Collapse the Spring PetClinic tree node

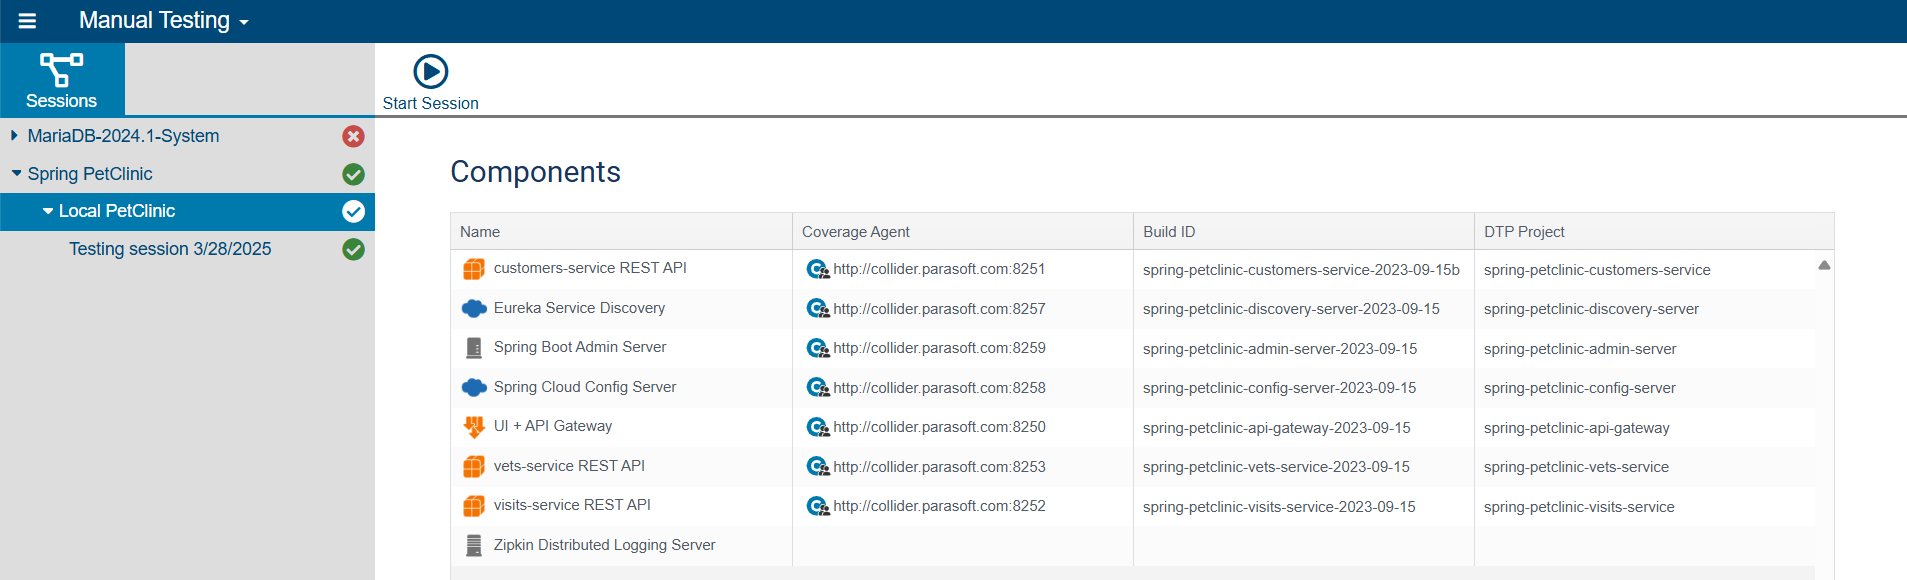(x=16, y=173)
